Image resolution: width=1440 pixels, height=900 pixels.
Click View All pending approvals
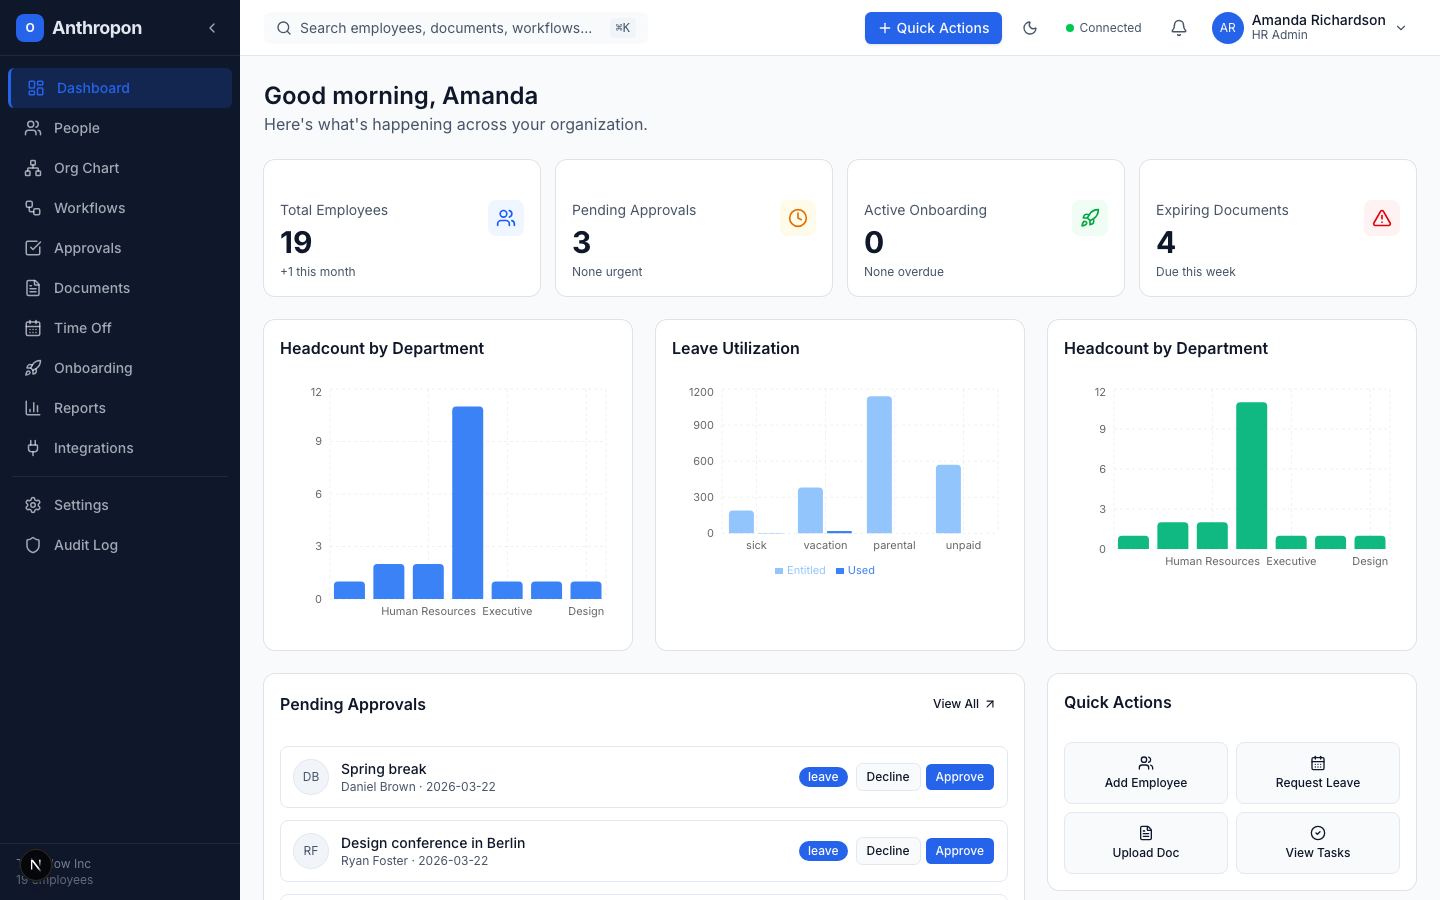click(x=962, y=703)
